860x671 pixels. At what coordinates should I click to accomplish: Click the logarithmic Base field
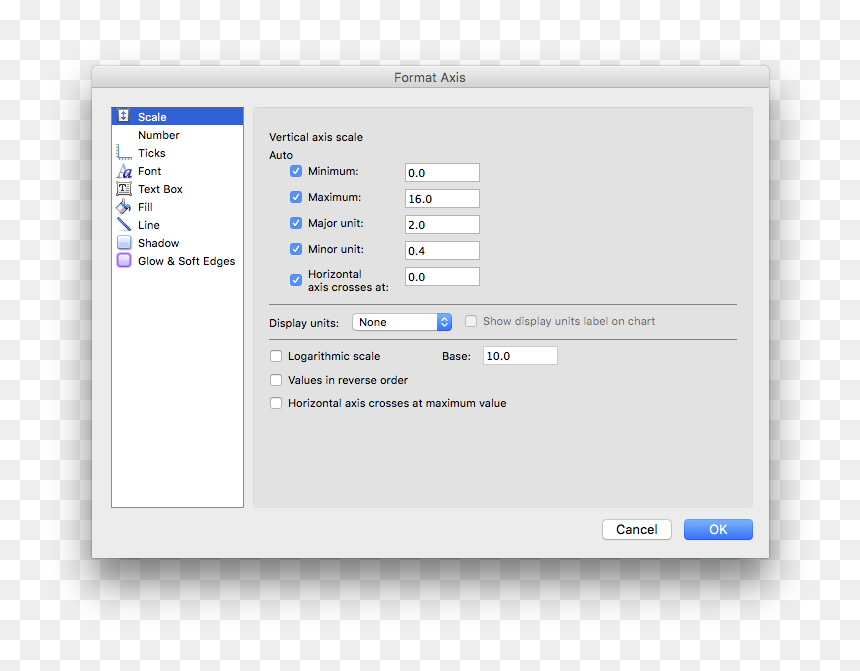pyautogui.click(x=520, y=356)
